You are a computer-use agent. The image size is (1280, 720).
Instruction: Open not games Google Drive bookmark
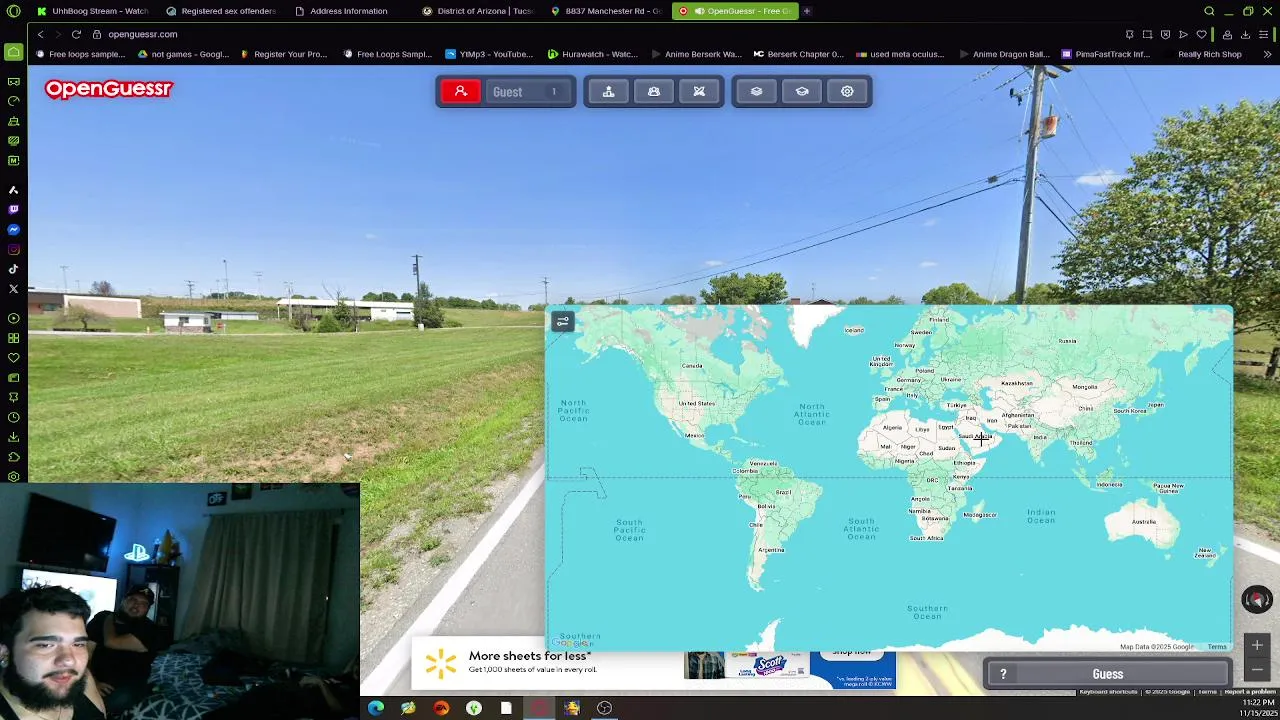pyautogui.click(x=183, y=54)
